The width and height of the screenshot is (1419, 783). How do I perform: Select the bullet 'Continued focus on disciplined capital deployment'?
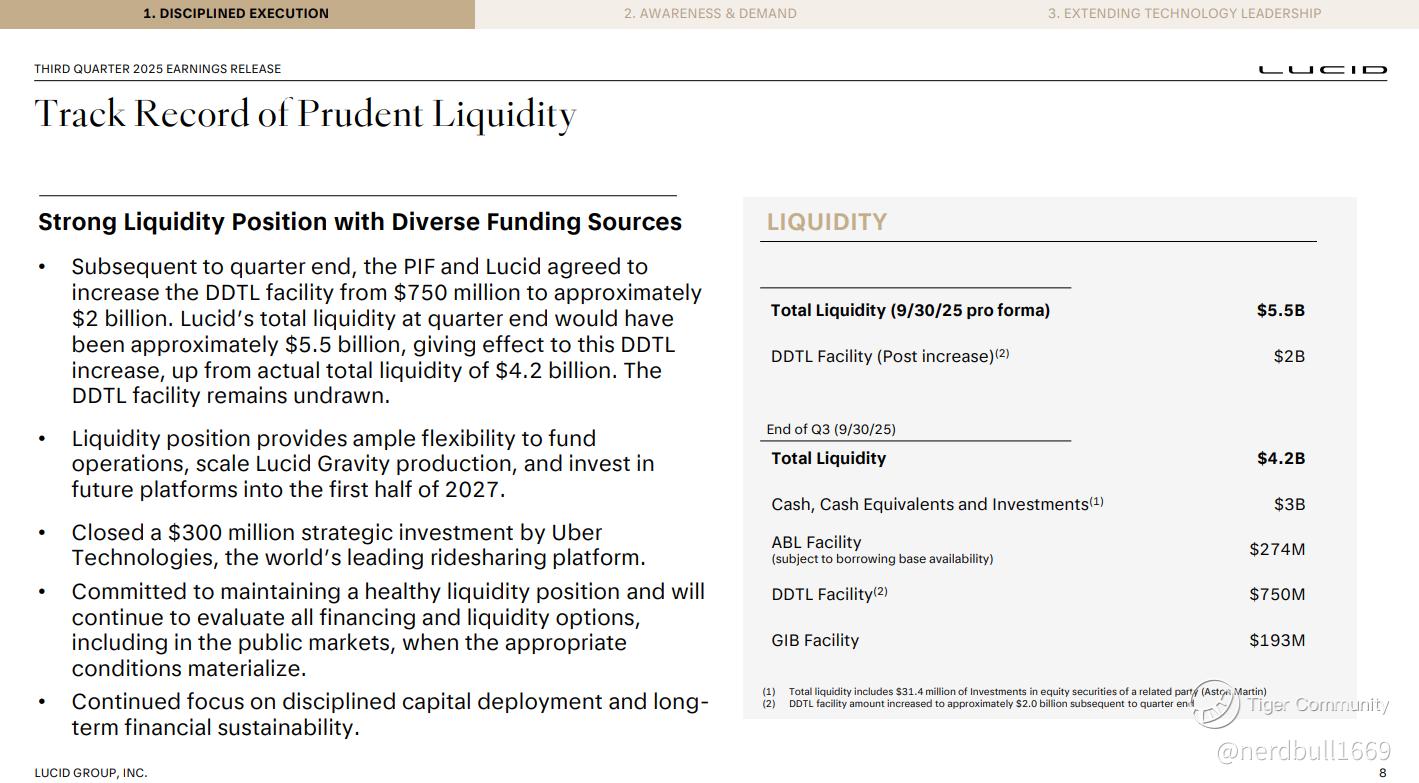390,714
